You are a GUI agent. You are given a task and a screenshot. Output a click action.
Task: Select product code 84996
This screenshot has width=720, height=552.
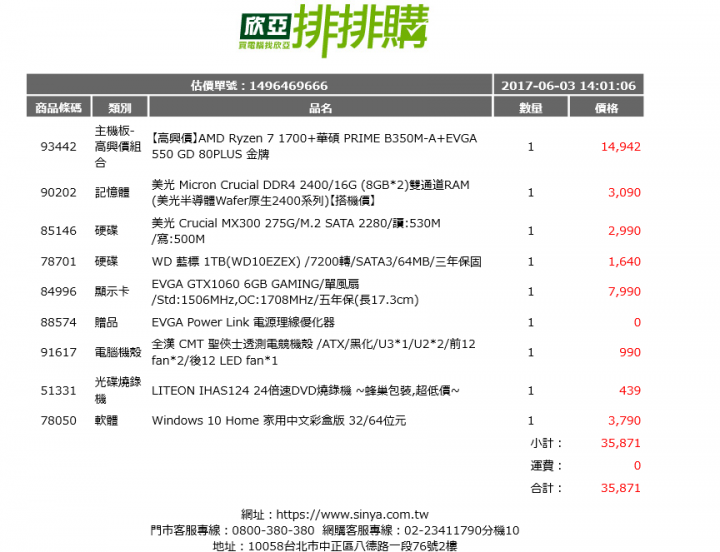[x=58, y=291]
